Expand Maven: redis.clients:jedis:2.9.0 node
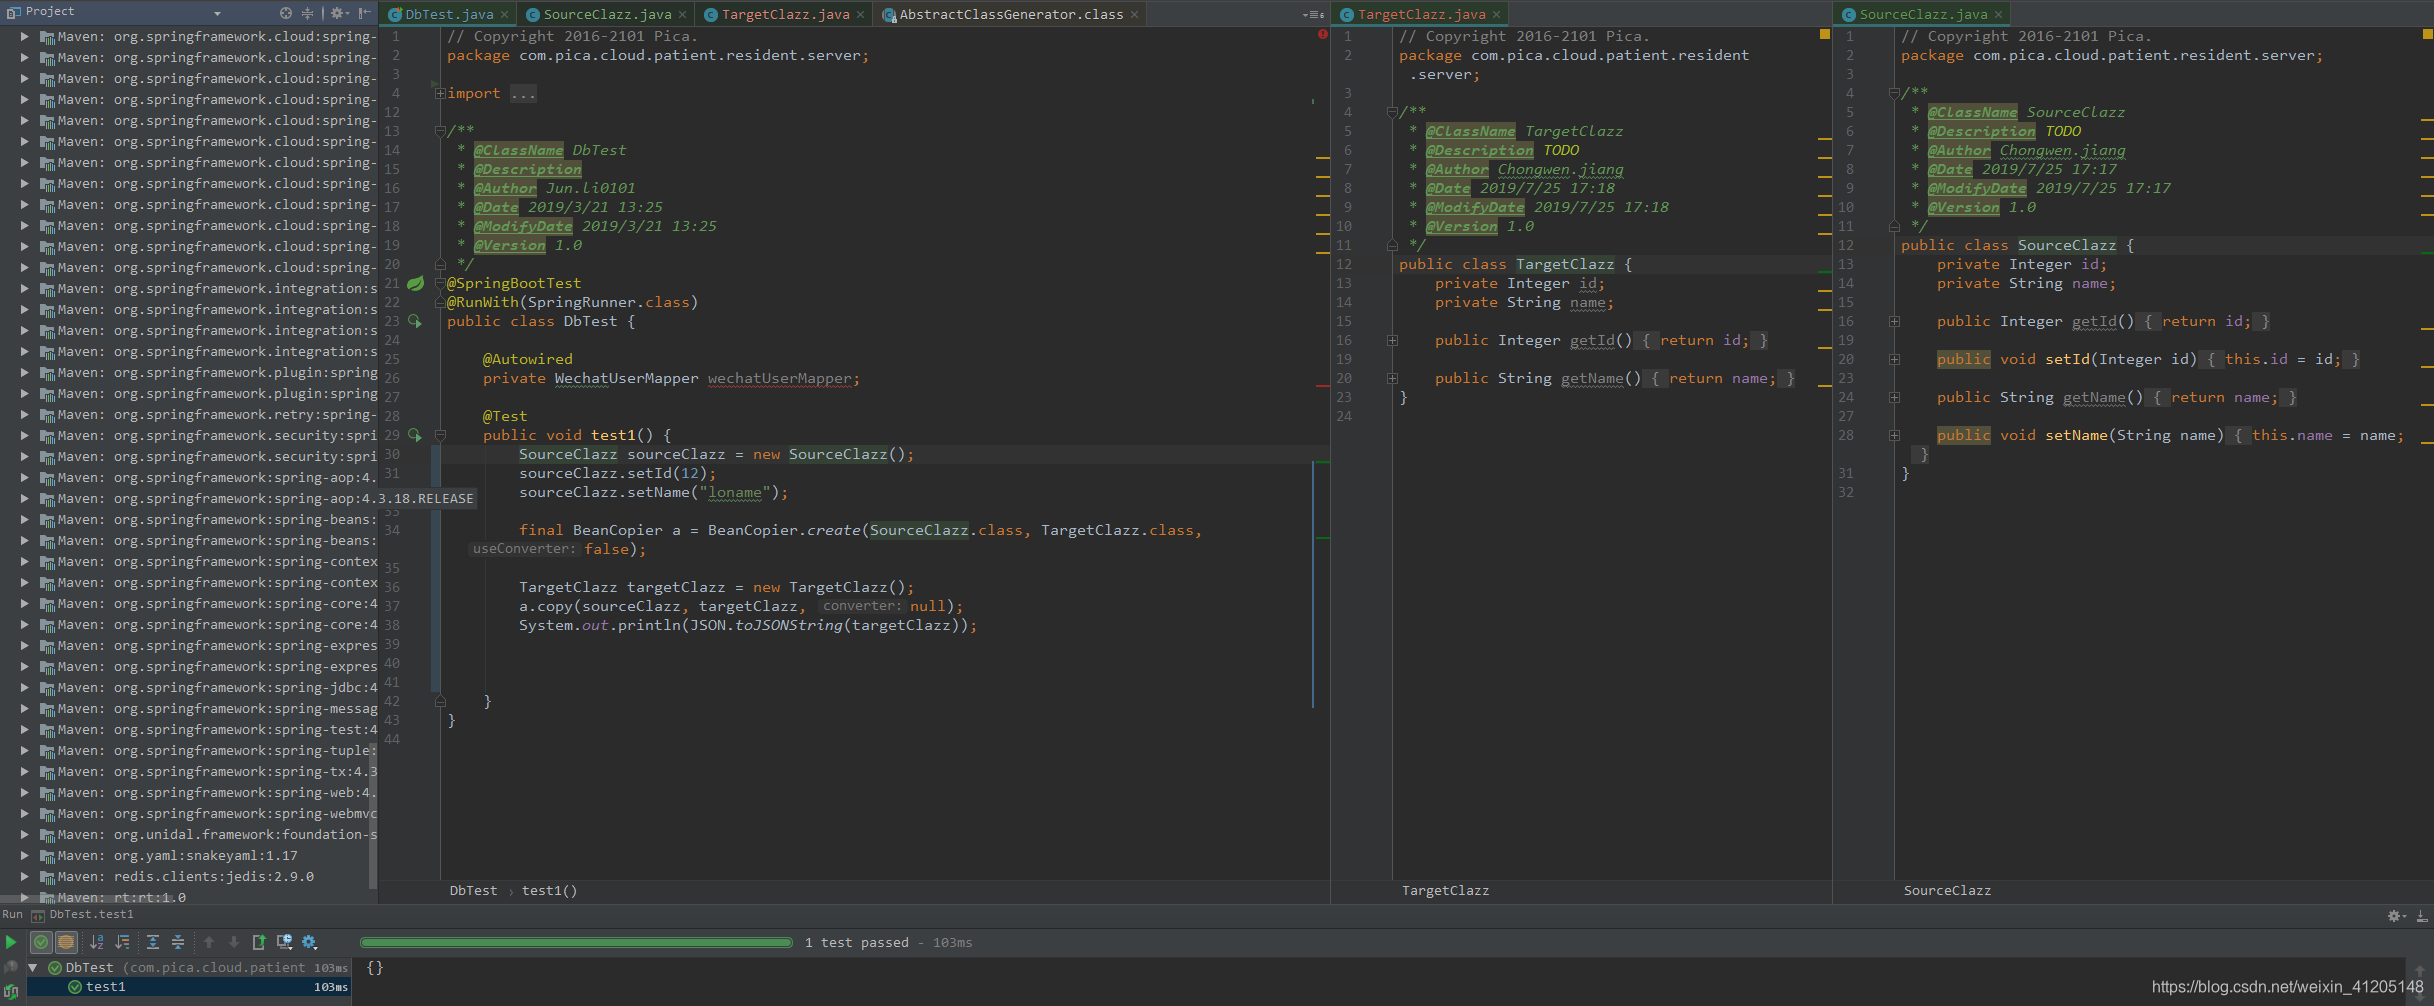2434x1006 pixels. point(24,877)
